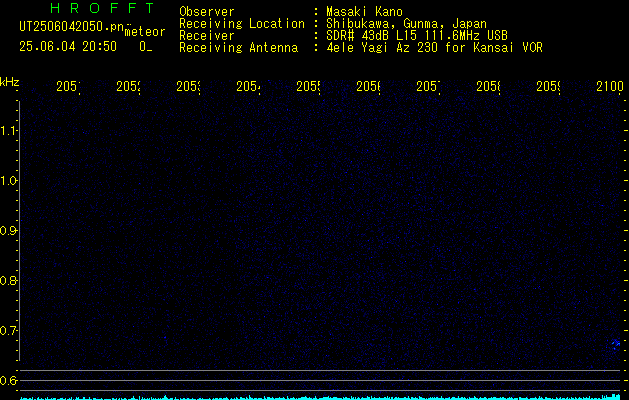
Task: Click the meteor echo blip near 2100
Action: pos(616,344)
